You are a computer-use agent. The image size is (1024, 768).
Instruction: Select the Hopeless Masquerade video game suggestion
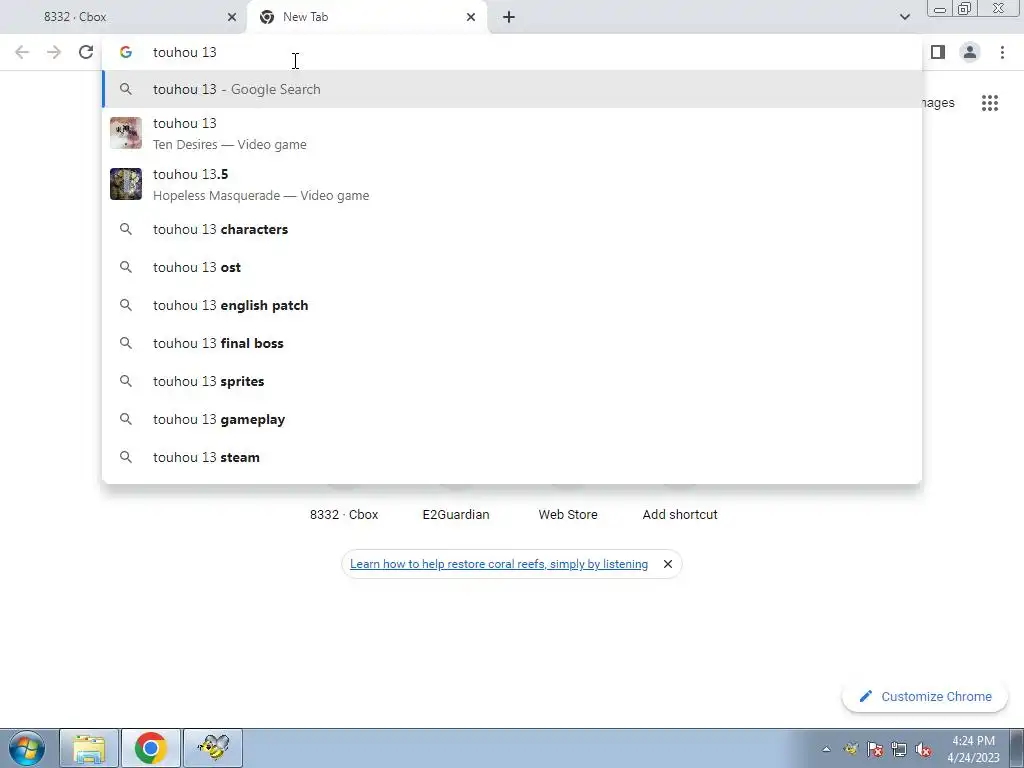[x=512, y=184]
